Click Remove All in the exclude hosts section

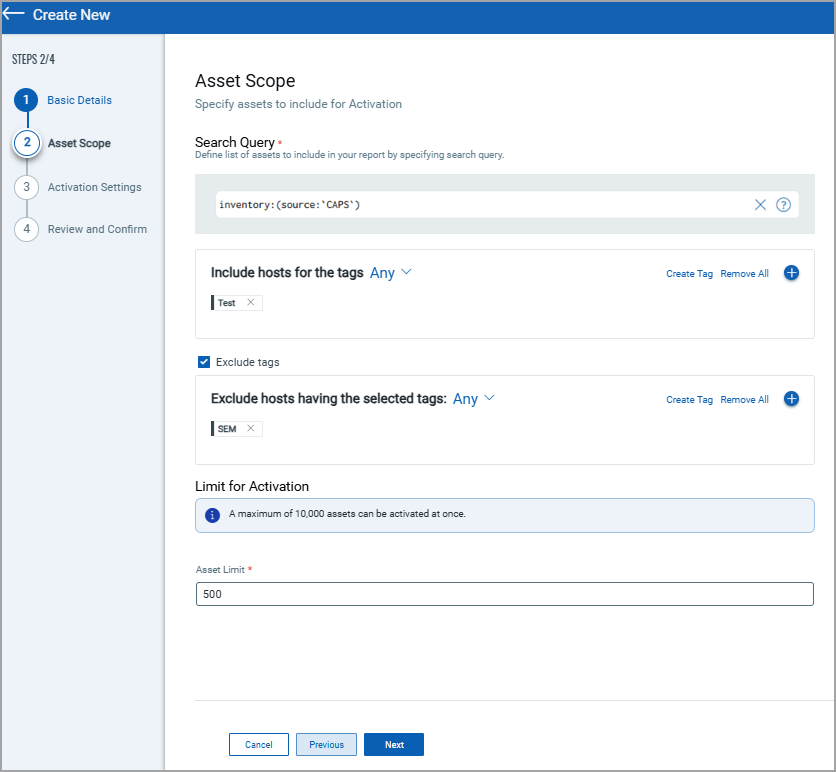(744, 399)
